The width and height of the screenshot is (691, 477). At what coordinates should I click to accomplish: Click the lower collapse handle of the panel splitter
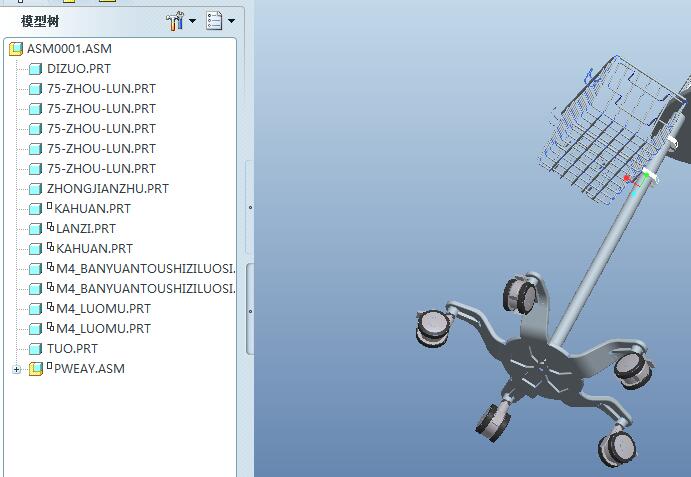pos(250,310)
